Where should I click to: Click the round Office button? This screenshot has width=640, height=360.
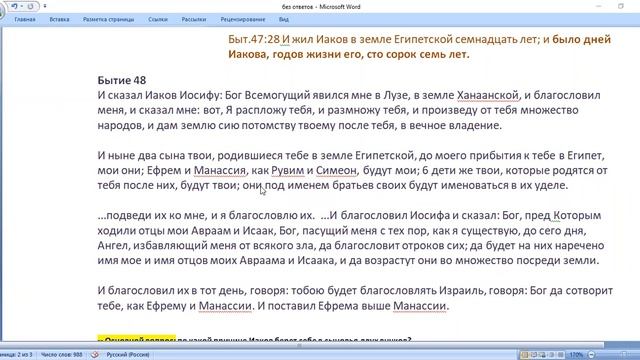(1, 10)
